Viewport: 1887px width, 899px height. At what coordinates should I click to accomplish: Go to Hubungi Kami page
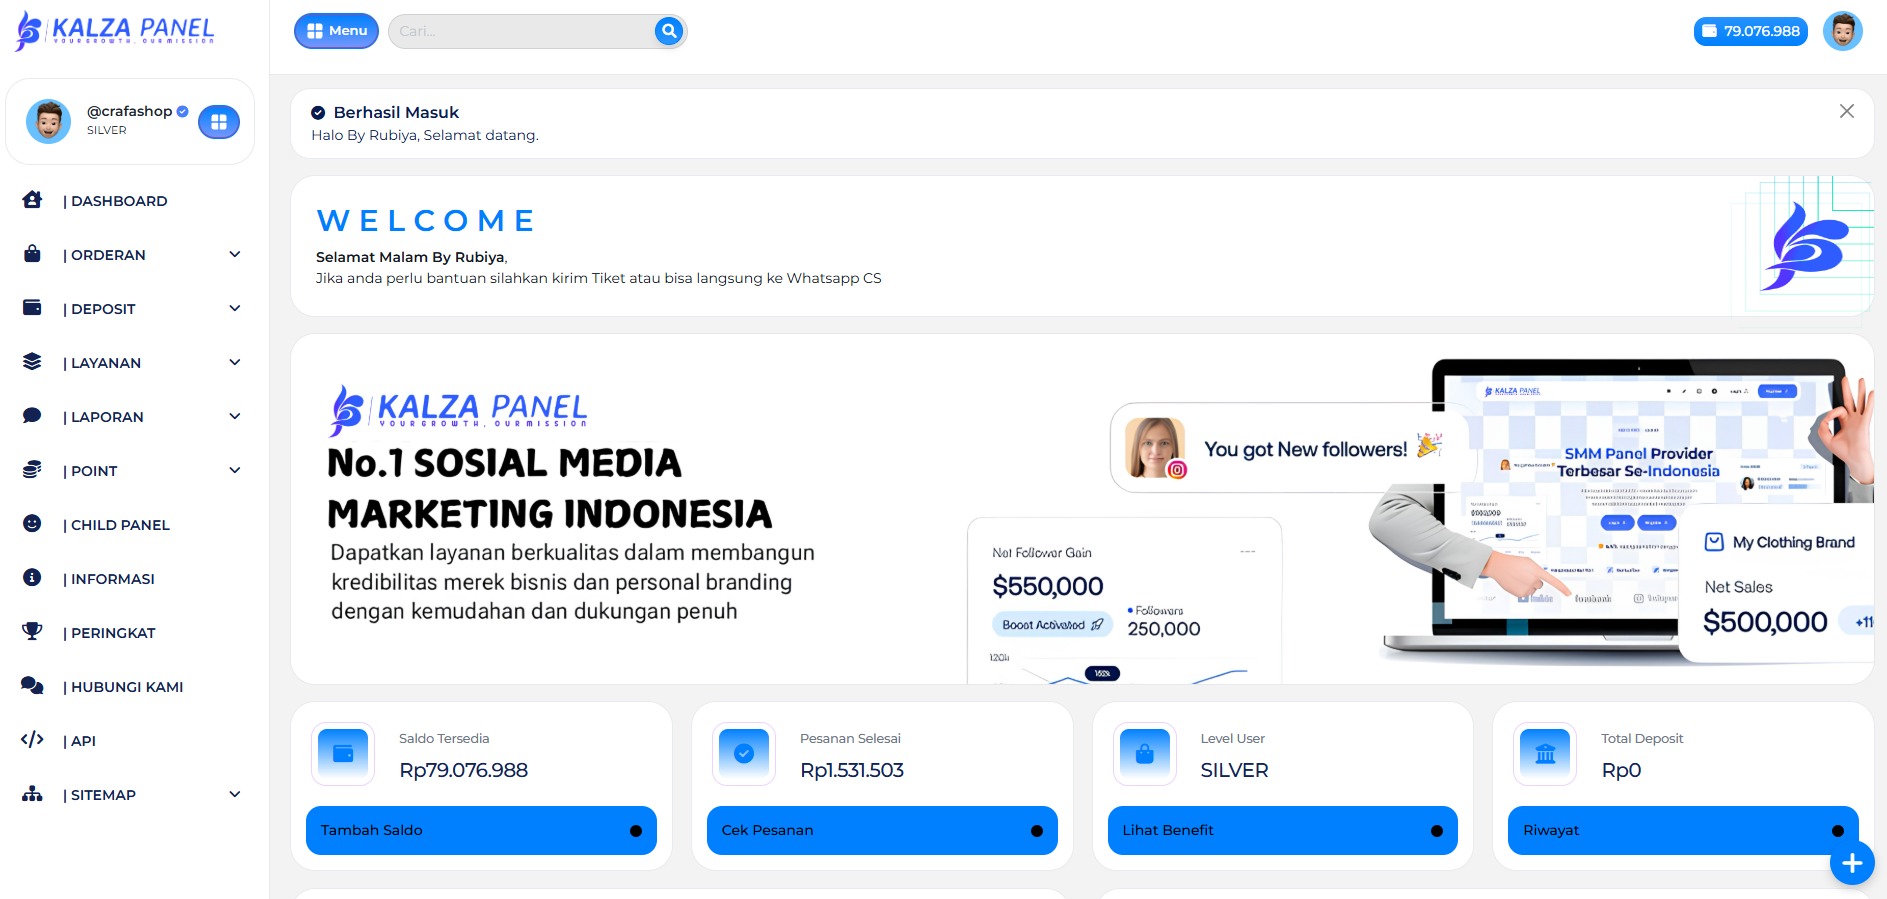coord(126,687)
